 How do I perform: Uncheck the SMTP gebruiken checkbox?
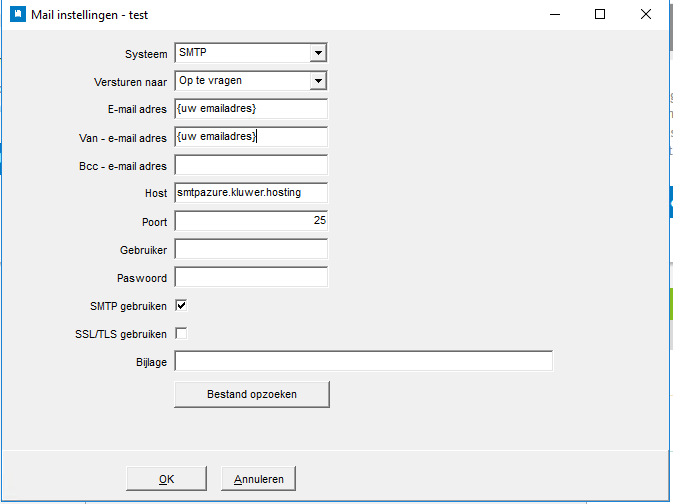pyautogui.click(x=181, y=305)
